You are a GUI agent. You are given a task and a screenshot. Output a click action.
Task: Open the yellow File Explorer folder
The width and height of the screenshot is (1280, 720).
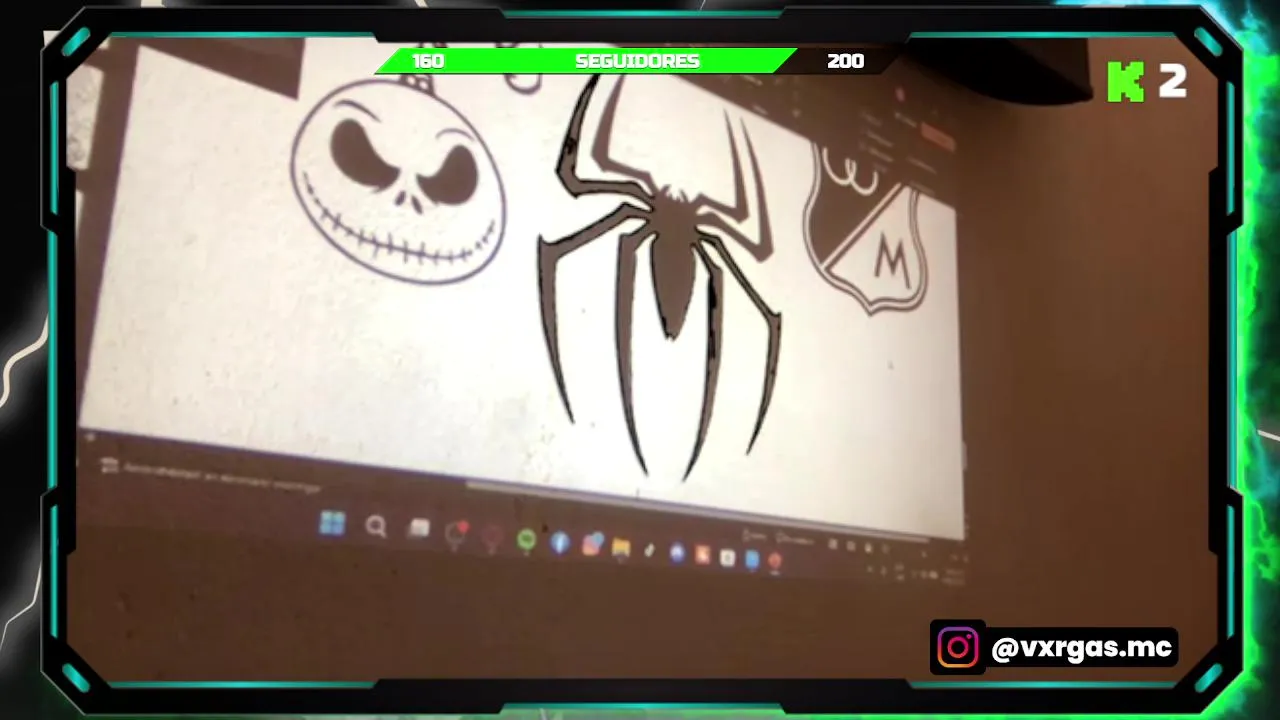(x=621, y=548)
